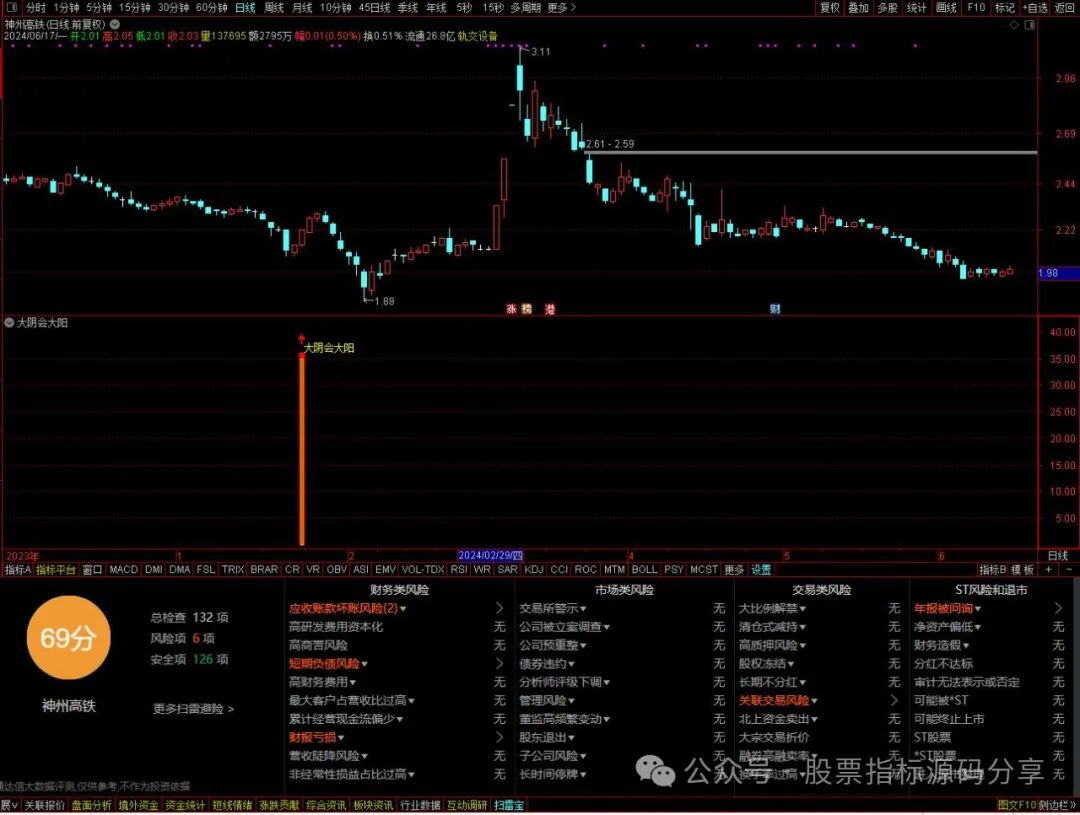
Task: Click the orange 69分 score circle
Action: 68,638
